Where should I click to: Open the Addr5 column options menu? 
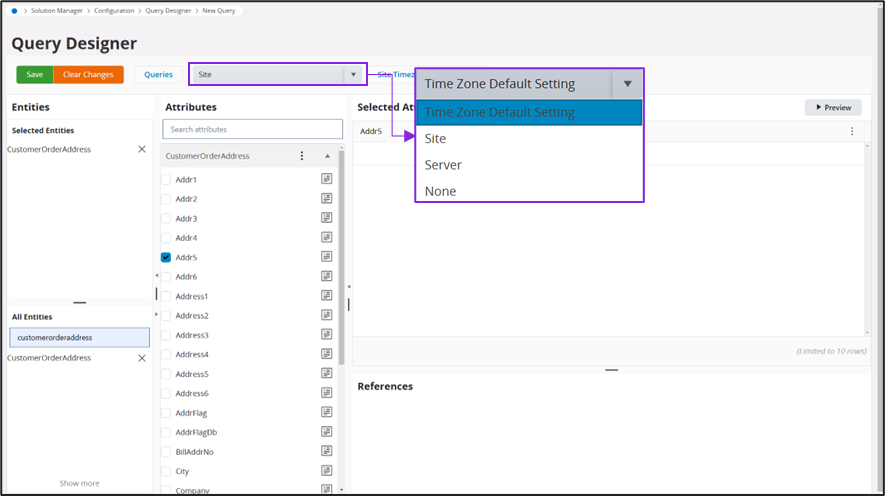pyautogui.click(x=852, y=131)
